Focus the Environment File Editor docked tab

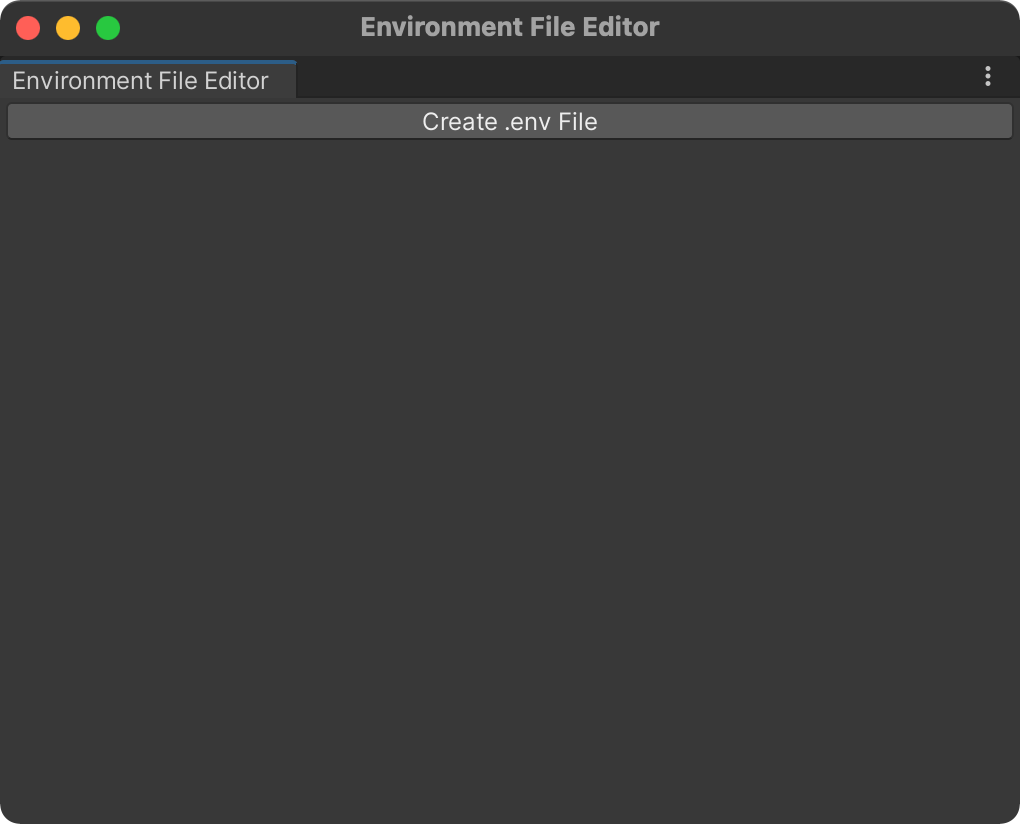(x=148, y=80)
